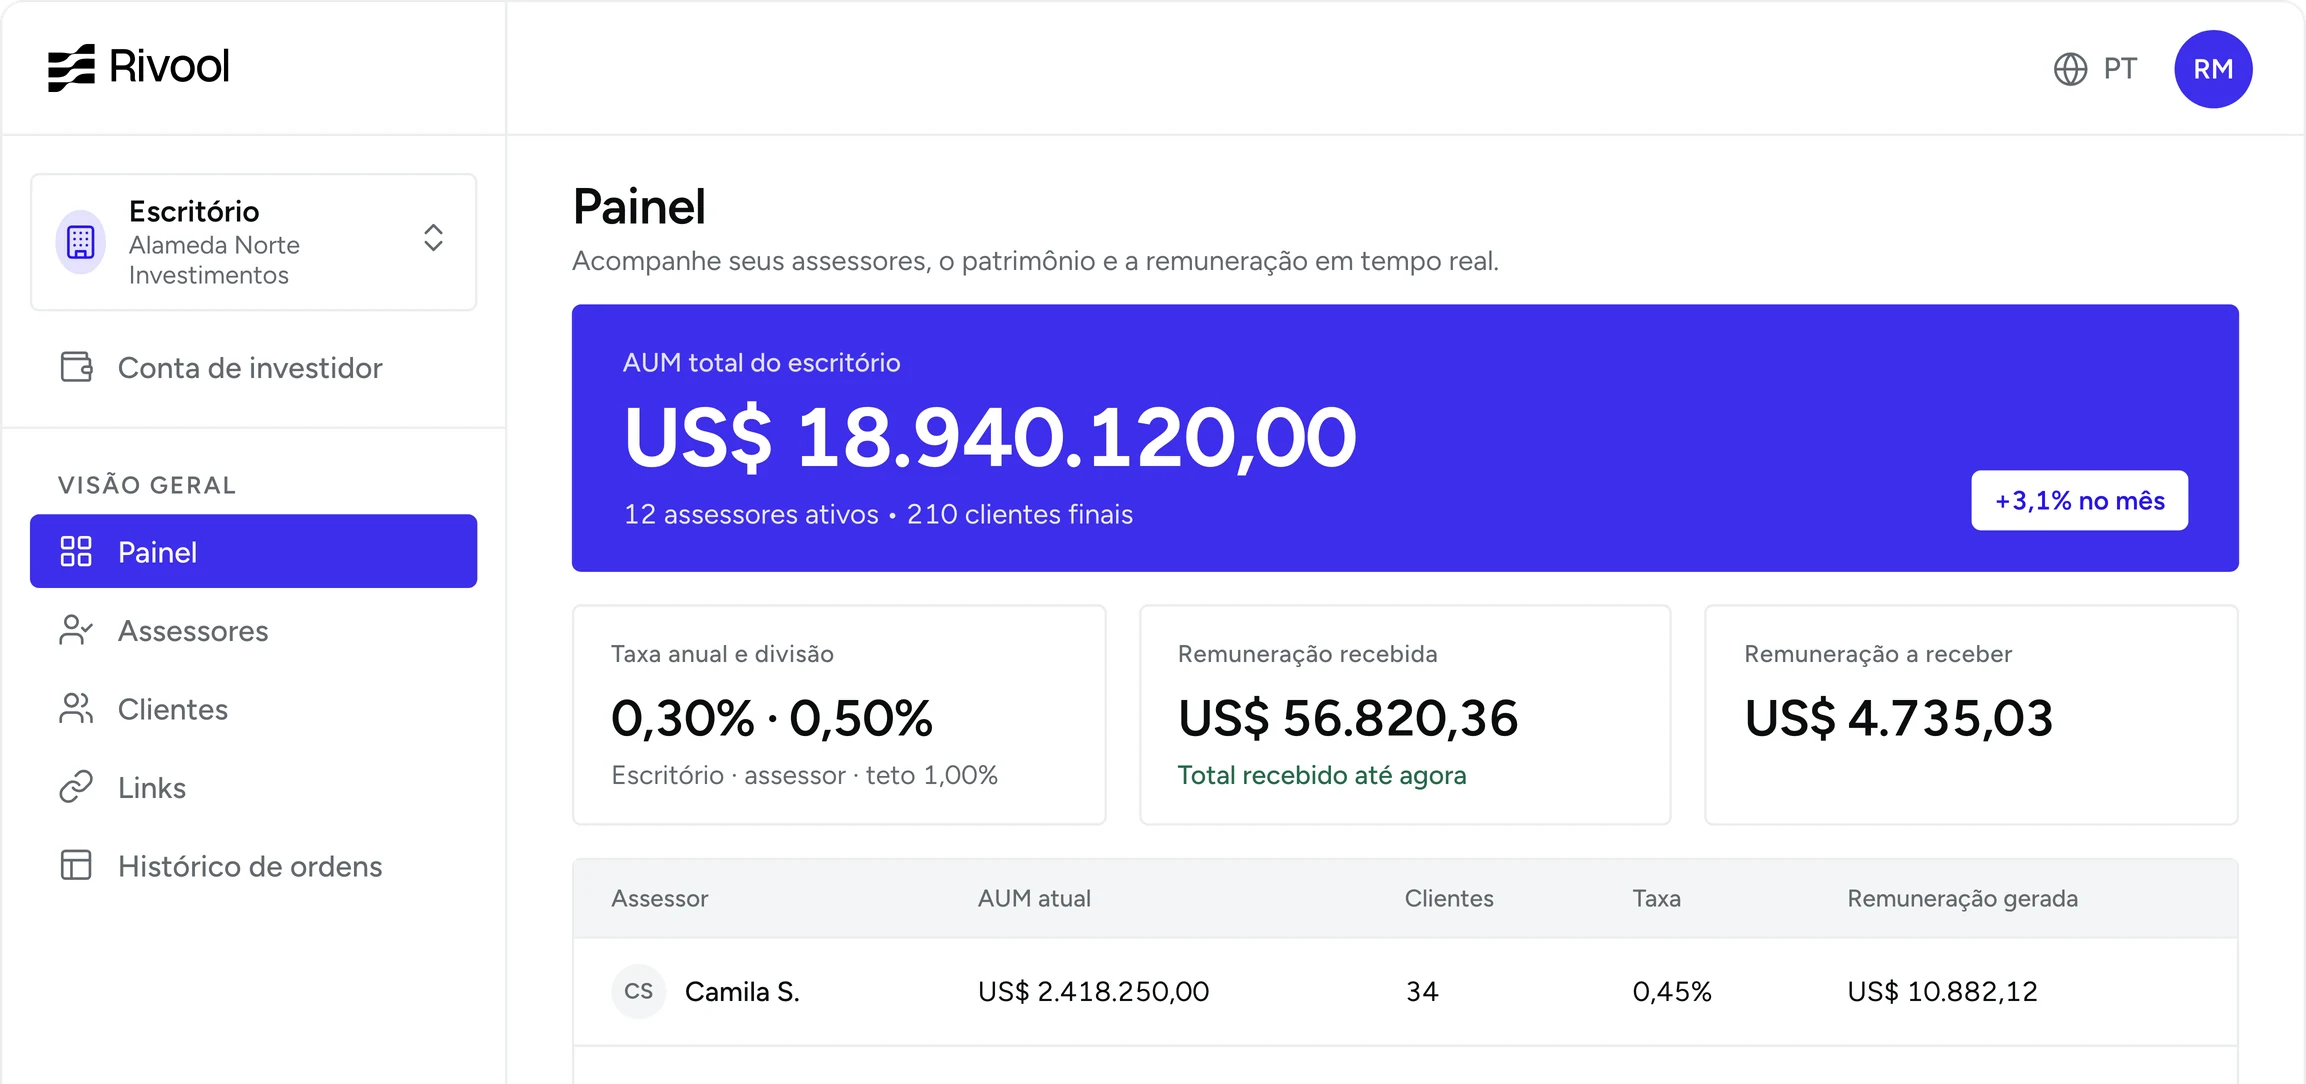Screen dimensions: 2306x1084
Task: Click the Taxa anual e divisão card
Action: tap(839, 715)
